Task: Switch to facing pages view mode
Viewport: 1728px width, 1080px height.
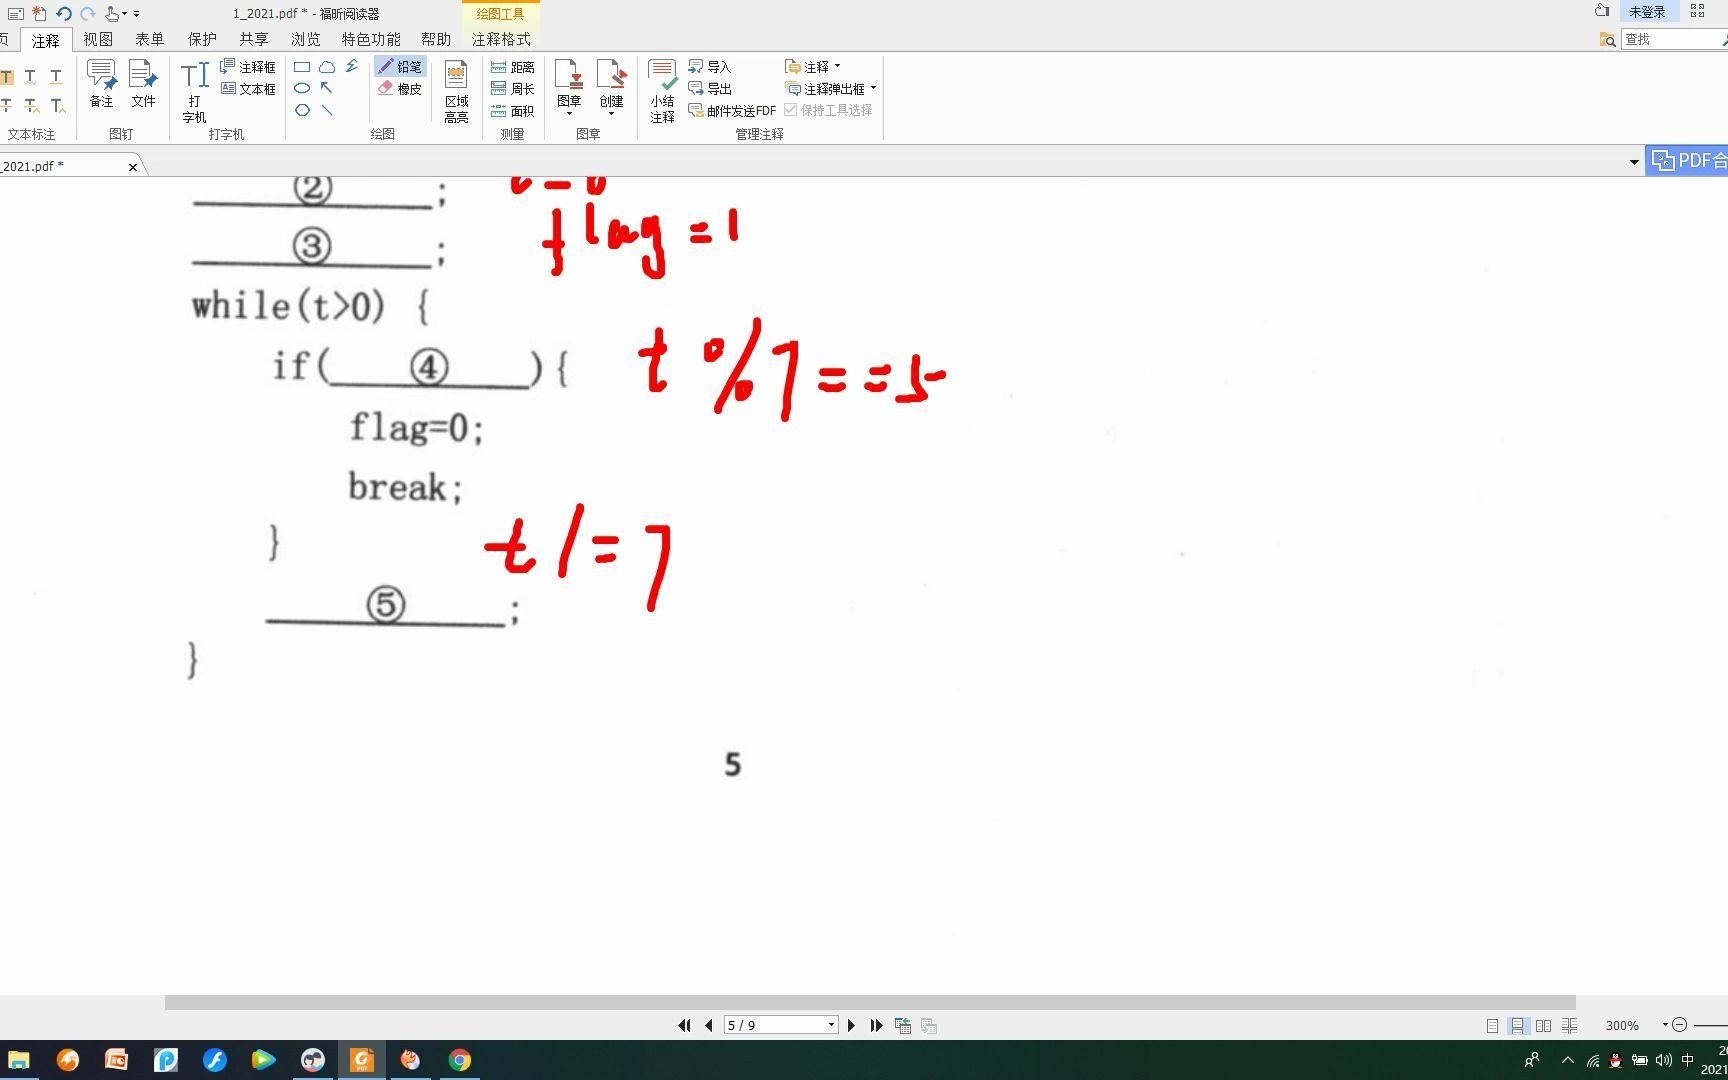Action: 1544,1025
